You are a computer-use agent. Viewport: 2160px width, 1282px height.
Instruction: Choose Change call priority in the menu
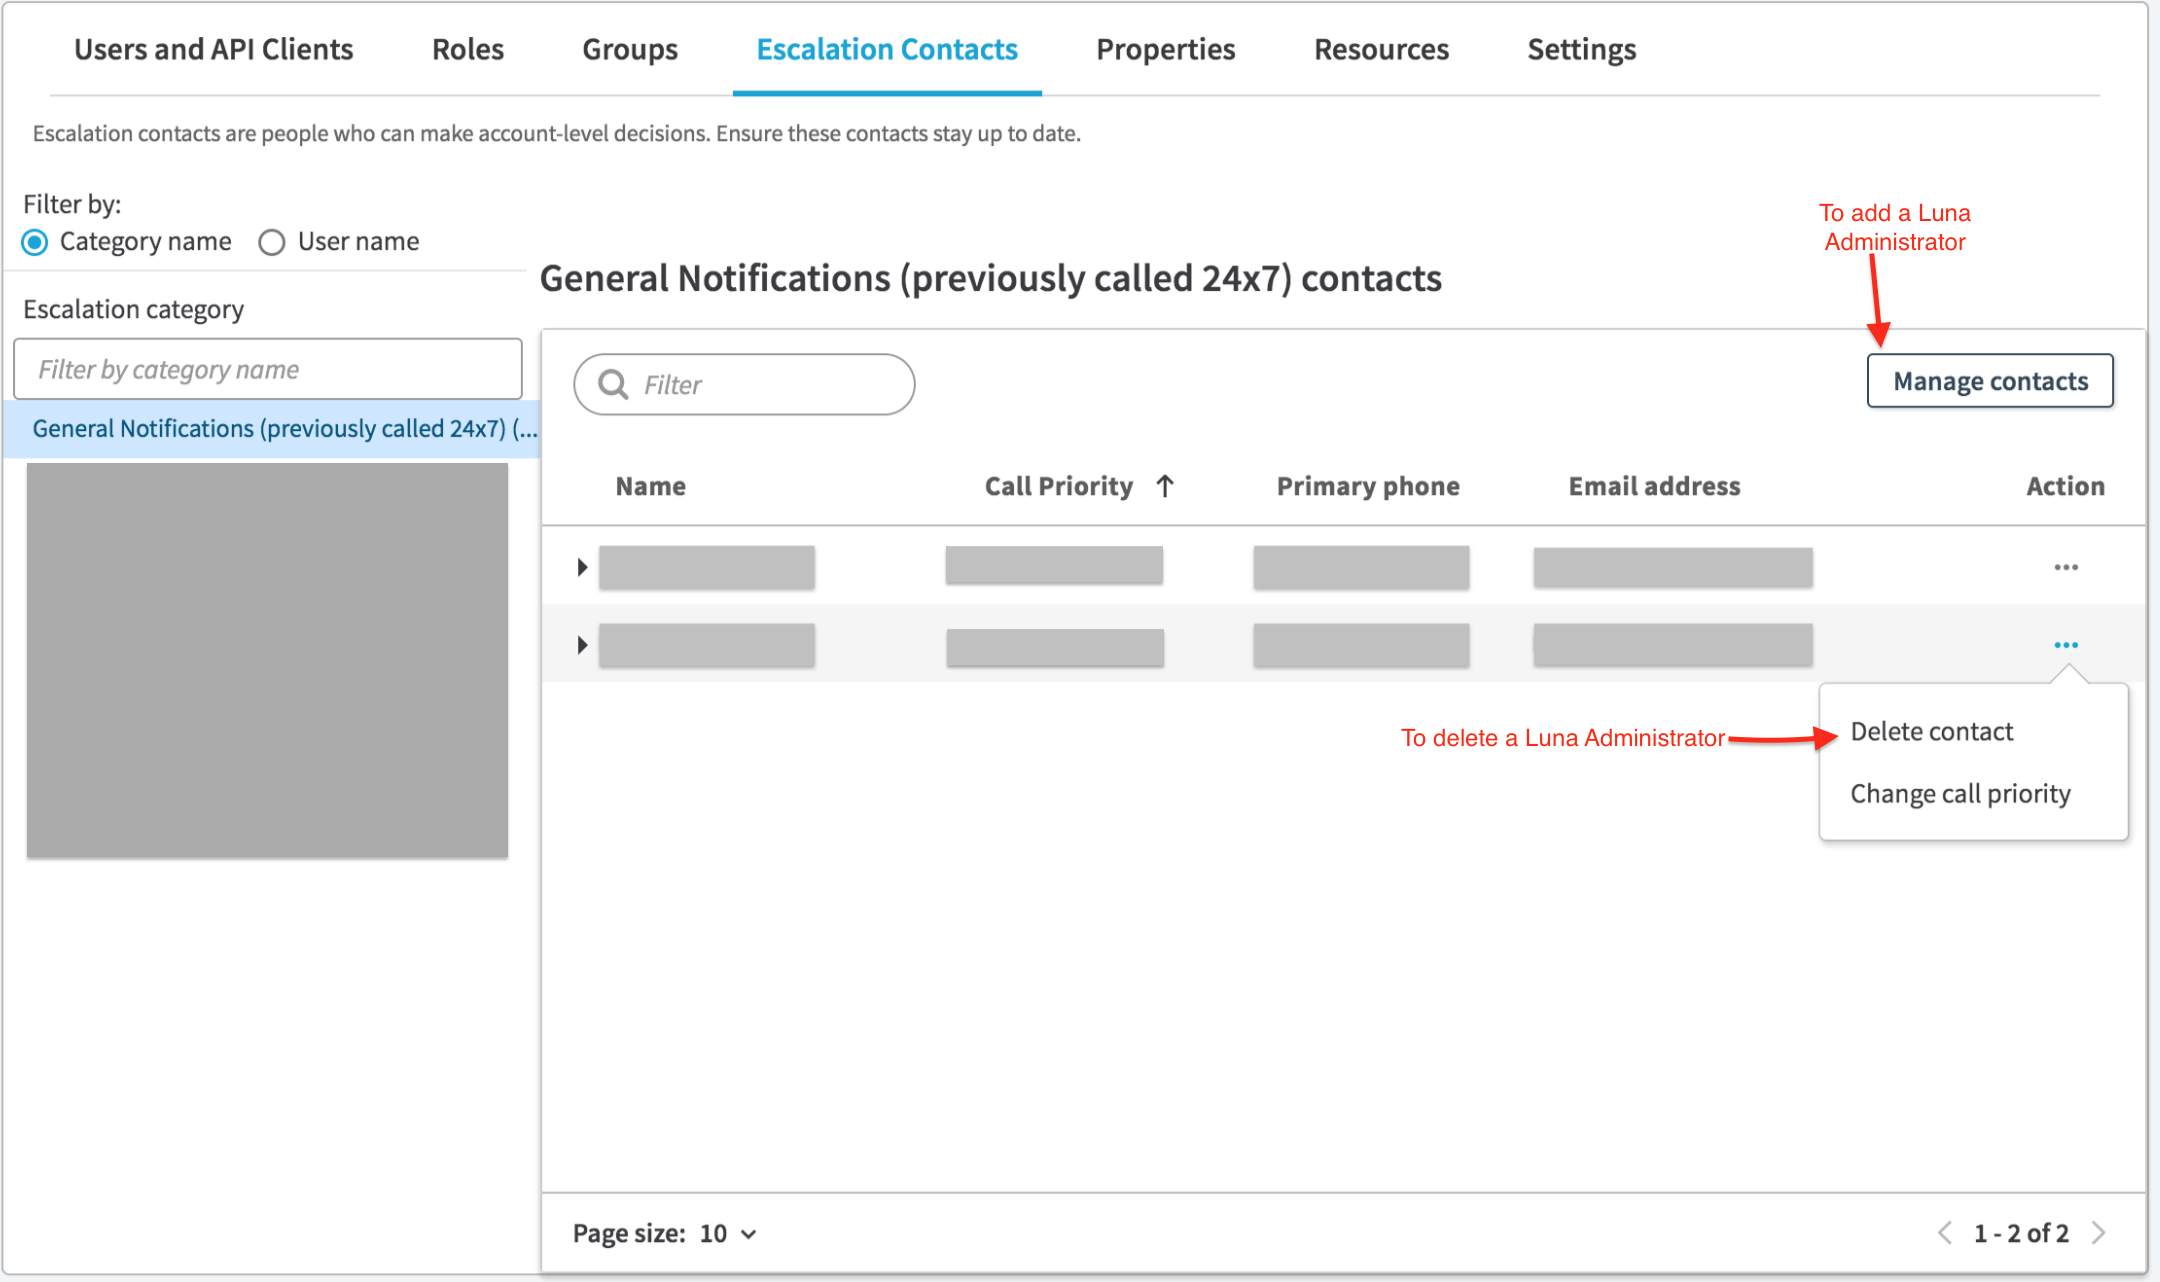pos(1960,793)
